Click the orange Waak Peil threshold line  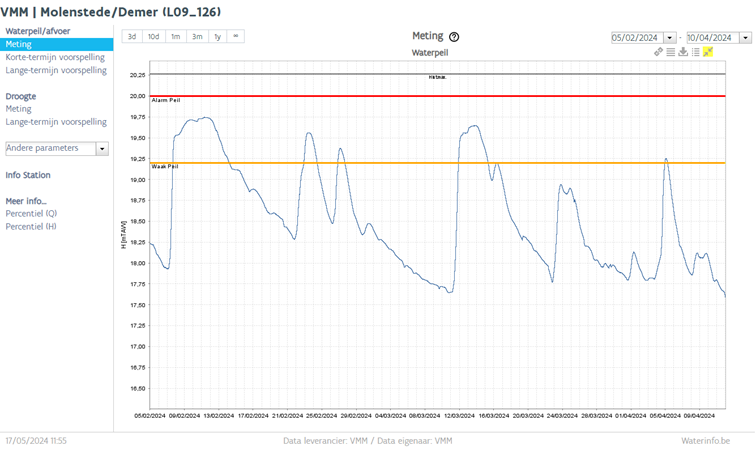pyautogui.click(x=437, y=163)
